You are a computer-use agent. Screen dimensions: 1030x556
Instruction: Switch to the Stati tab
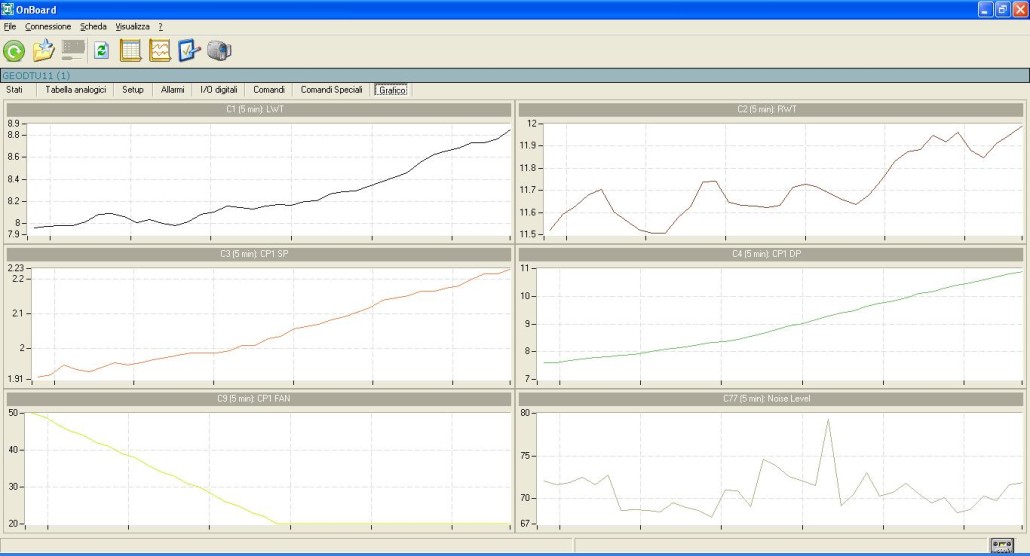pyautogui.click(x=15, y=90)
